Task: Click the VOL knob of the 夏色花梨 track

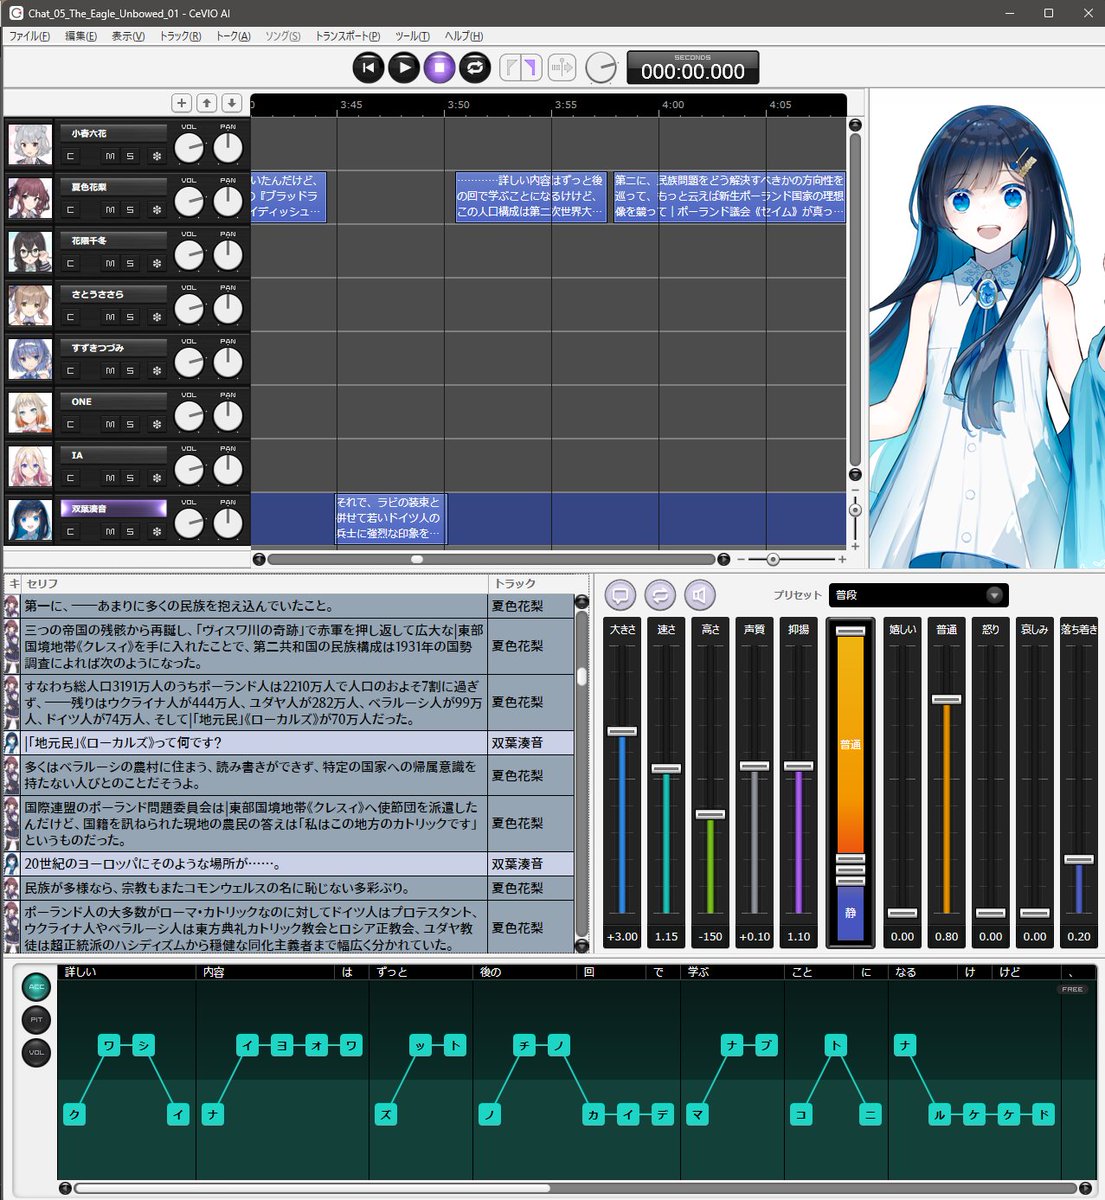Action: (x=189, y=202)
